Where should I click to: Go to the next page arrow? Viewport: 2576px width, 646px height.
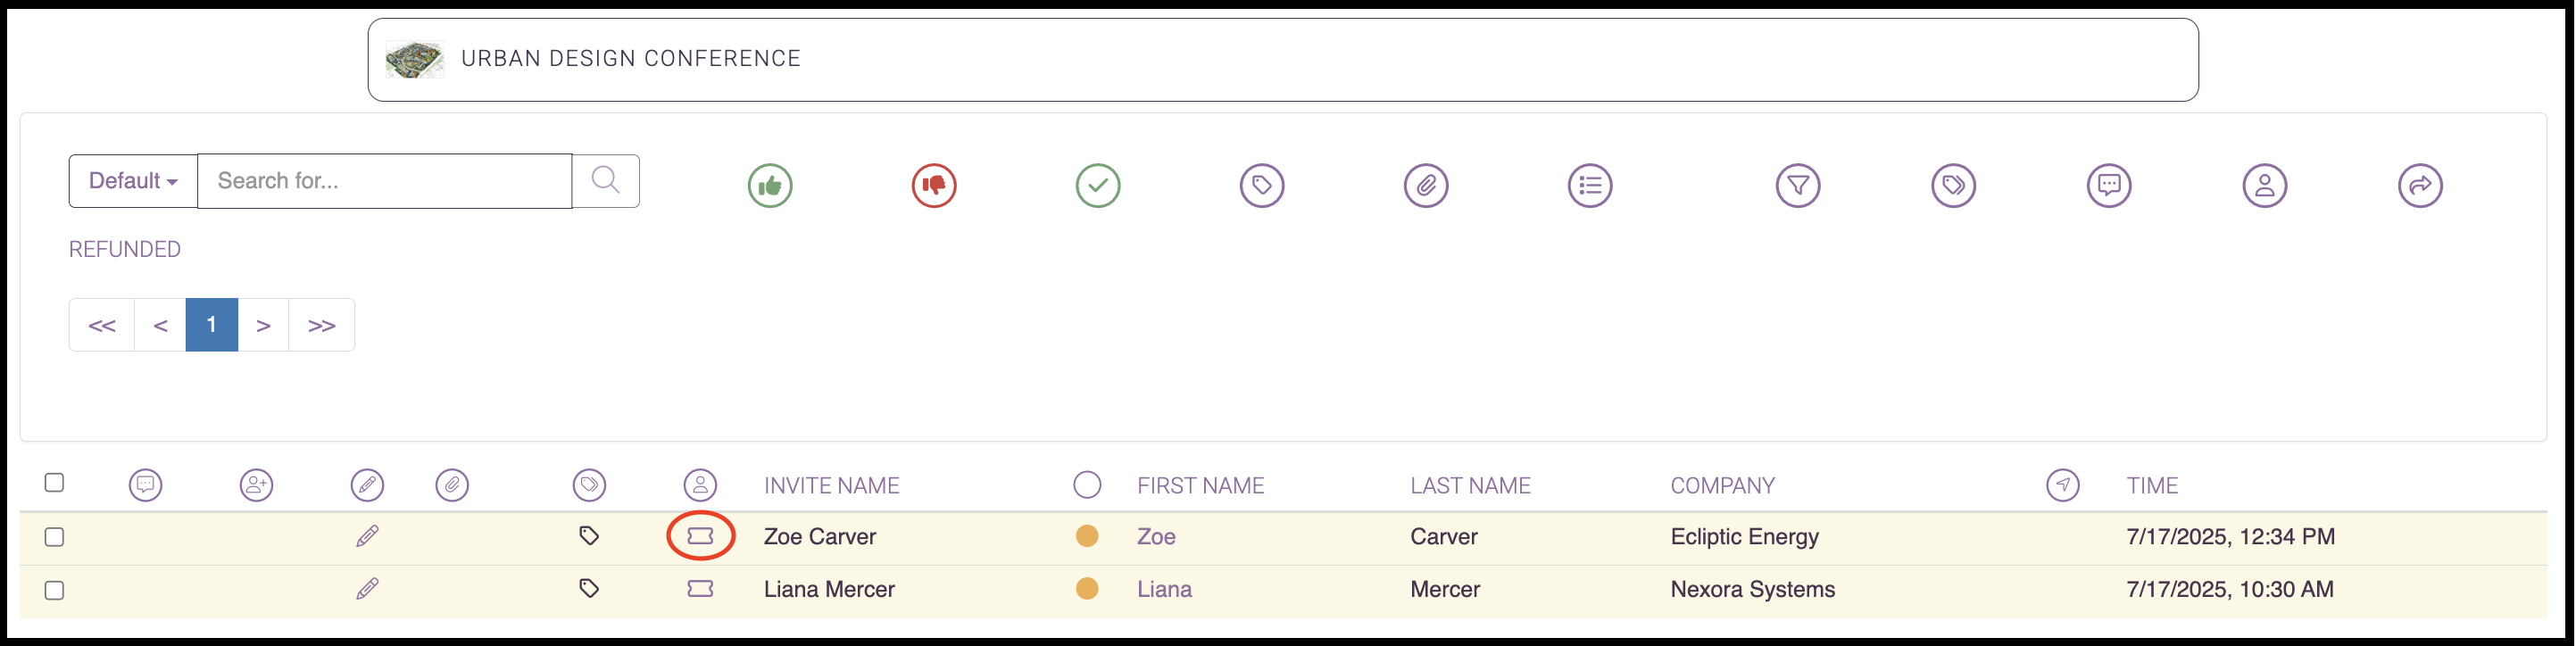coord(263,325)
